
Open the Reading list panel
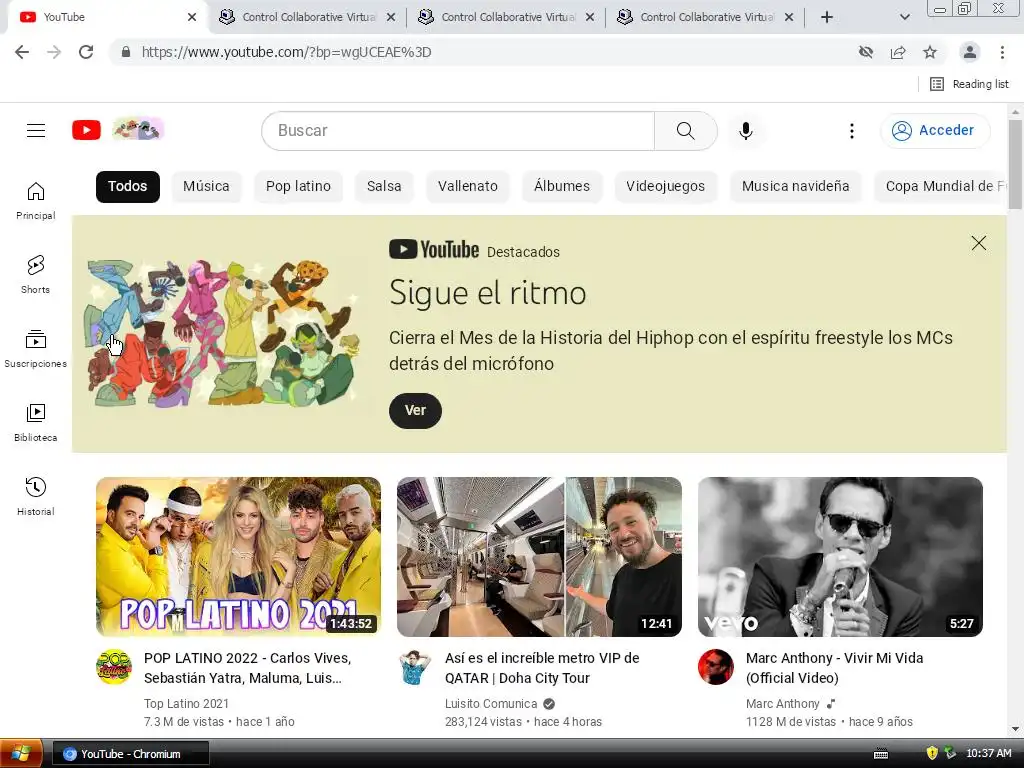click(969, 84)
